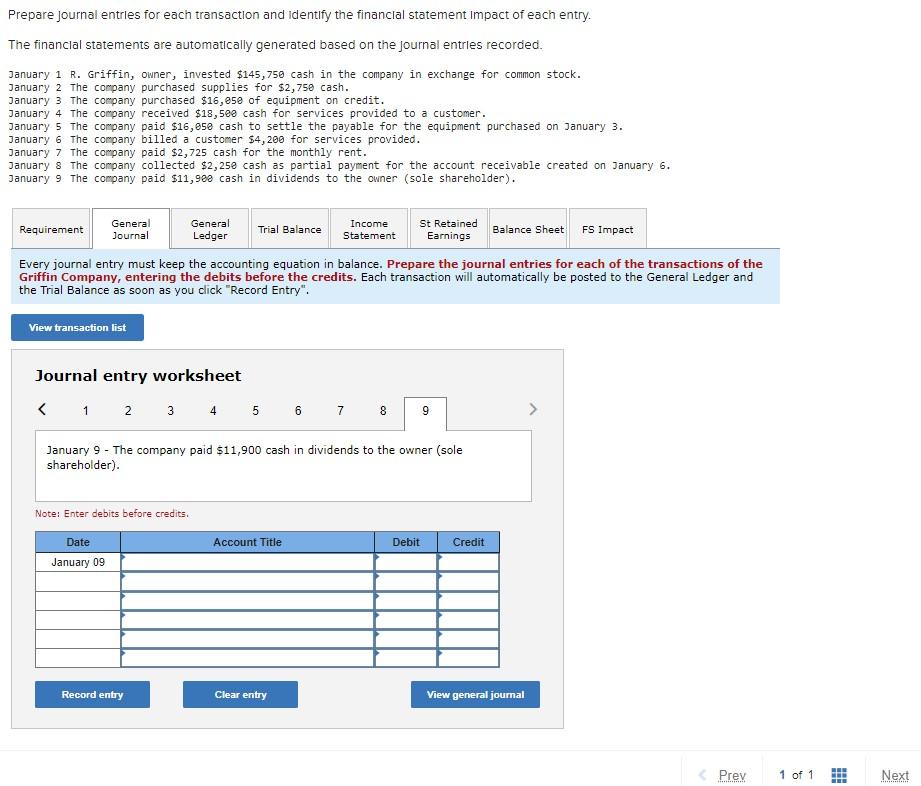
Task: Click the View transaction list button
Action: pyautogui.click(x=77, y=327)
